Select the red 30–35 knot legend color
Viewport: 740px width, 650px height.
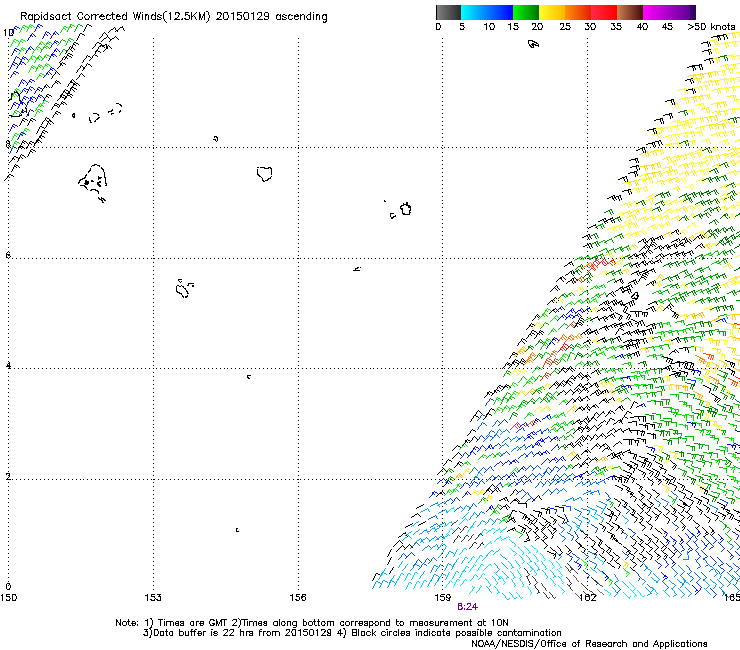click(604, 12)
